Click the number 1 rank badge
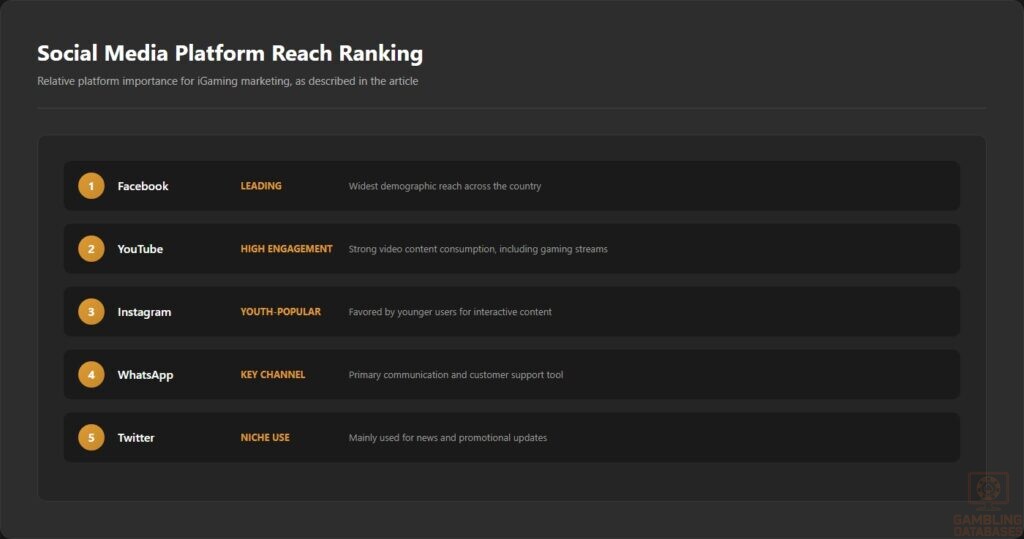The height and width of the screenshot is (539, 1024). pyautogui.click(x=91, y=186)
